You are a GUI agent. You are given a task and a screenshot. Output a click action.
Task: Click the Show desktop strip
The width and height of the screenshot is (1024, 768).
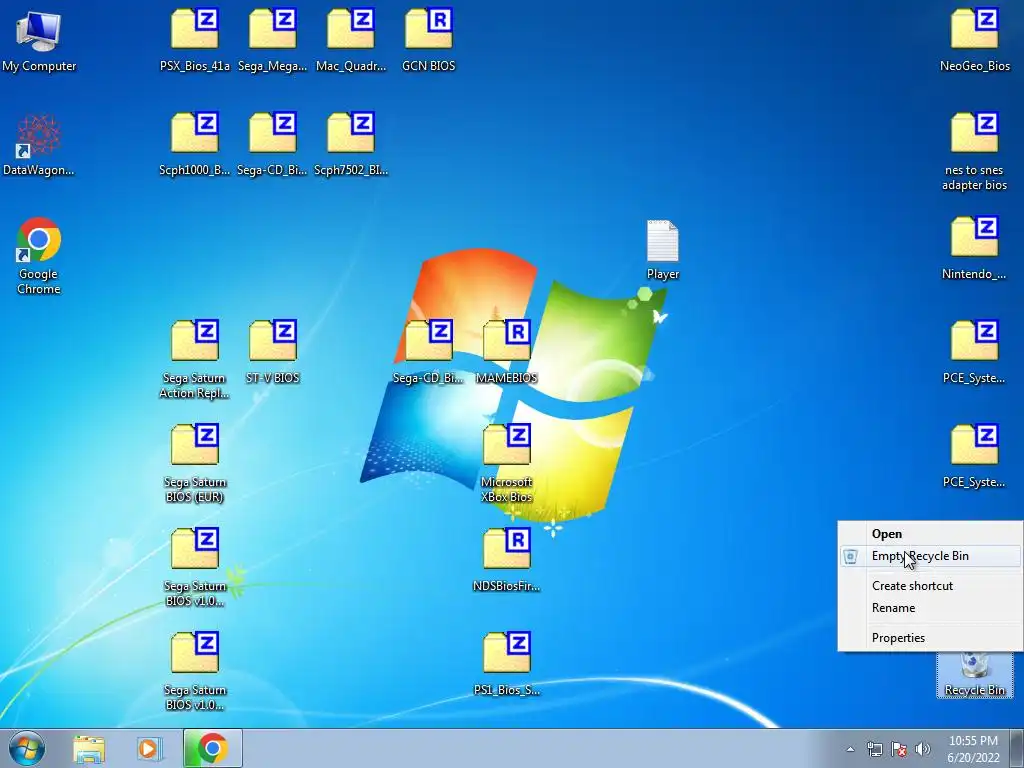pyautogui.click(x=1017, y=748)
